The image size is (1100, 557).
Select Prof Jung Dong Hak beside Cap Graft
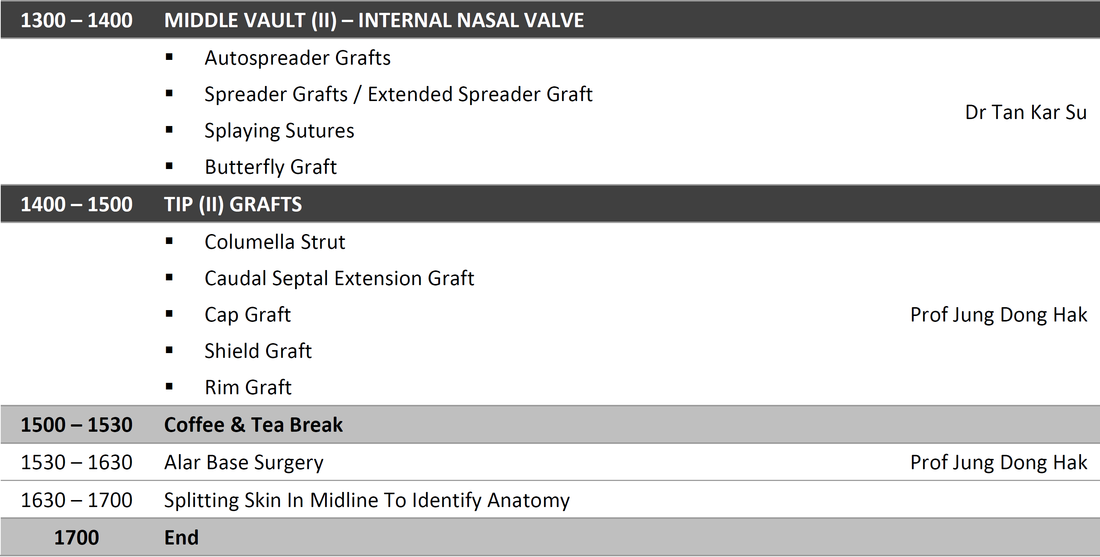(998, 315)
